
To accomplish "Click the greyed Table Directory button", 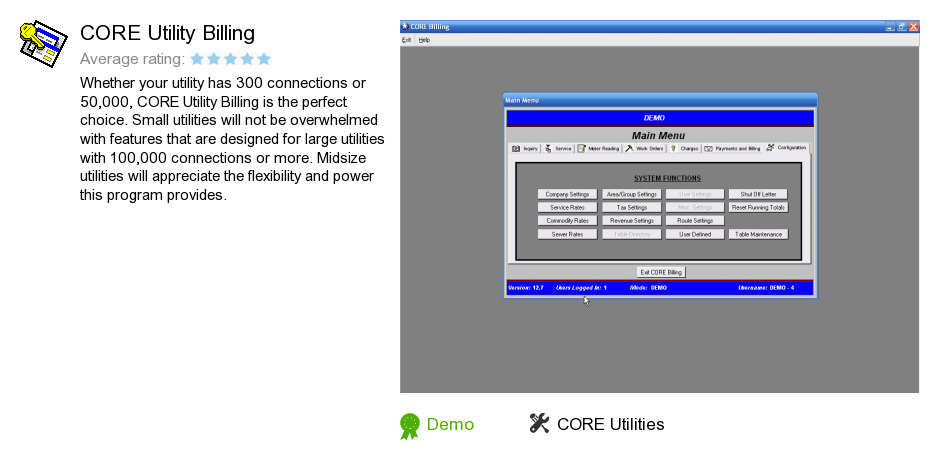I will click(x=632, y=234).
